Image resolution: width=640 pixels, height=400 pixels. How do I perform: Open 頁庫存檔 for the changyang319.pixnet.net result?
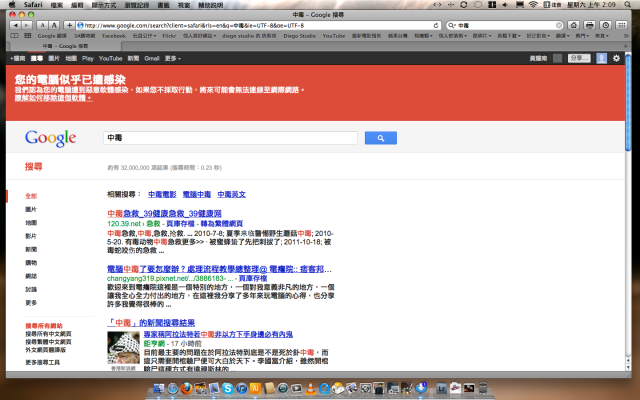point(253,278)
